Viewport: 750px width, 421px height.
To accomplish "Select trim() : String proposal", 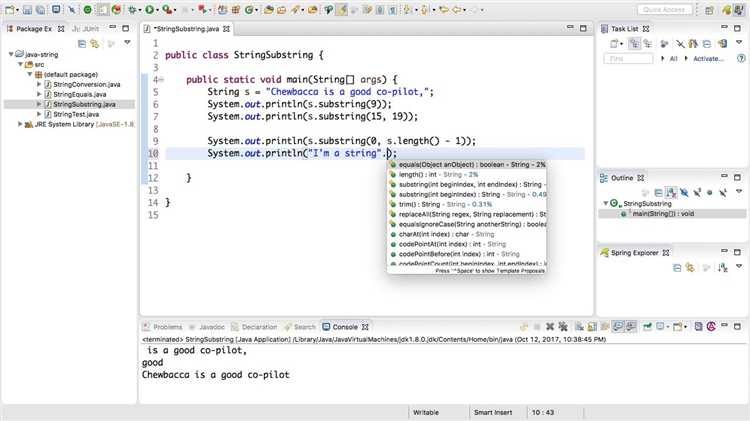I will pyautogui.click(x=467, y=204).
